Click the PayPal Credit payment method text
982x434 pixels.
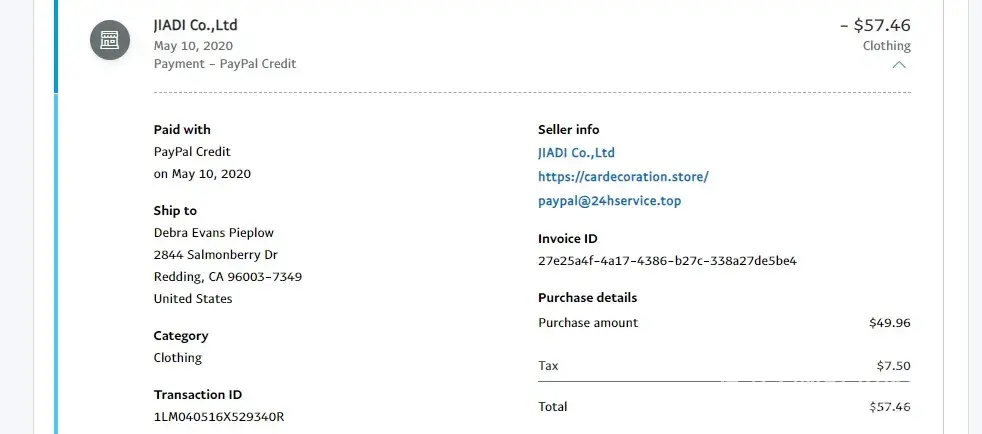tap(192, 152)
